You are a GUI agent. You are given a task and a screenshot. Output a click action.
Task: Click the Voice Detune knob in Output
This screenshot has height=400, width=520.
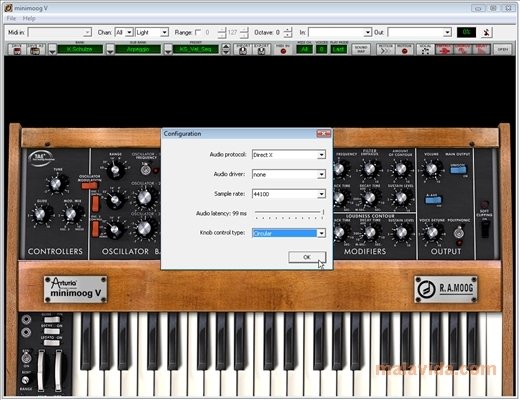[x=432, y=232]
